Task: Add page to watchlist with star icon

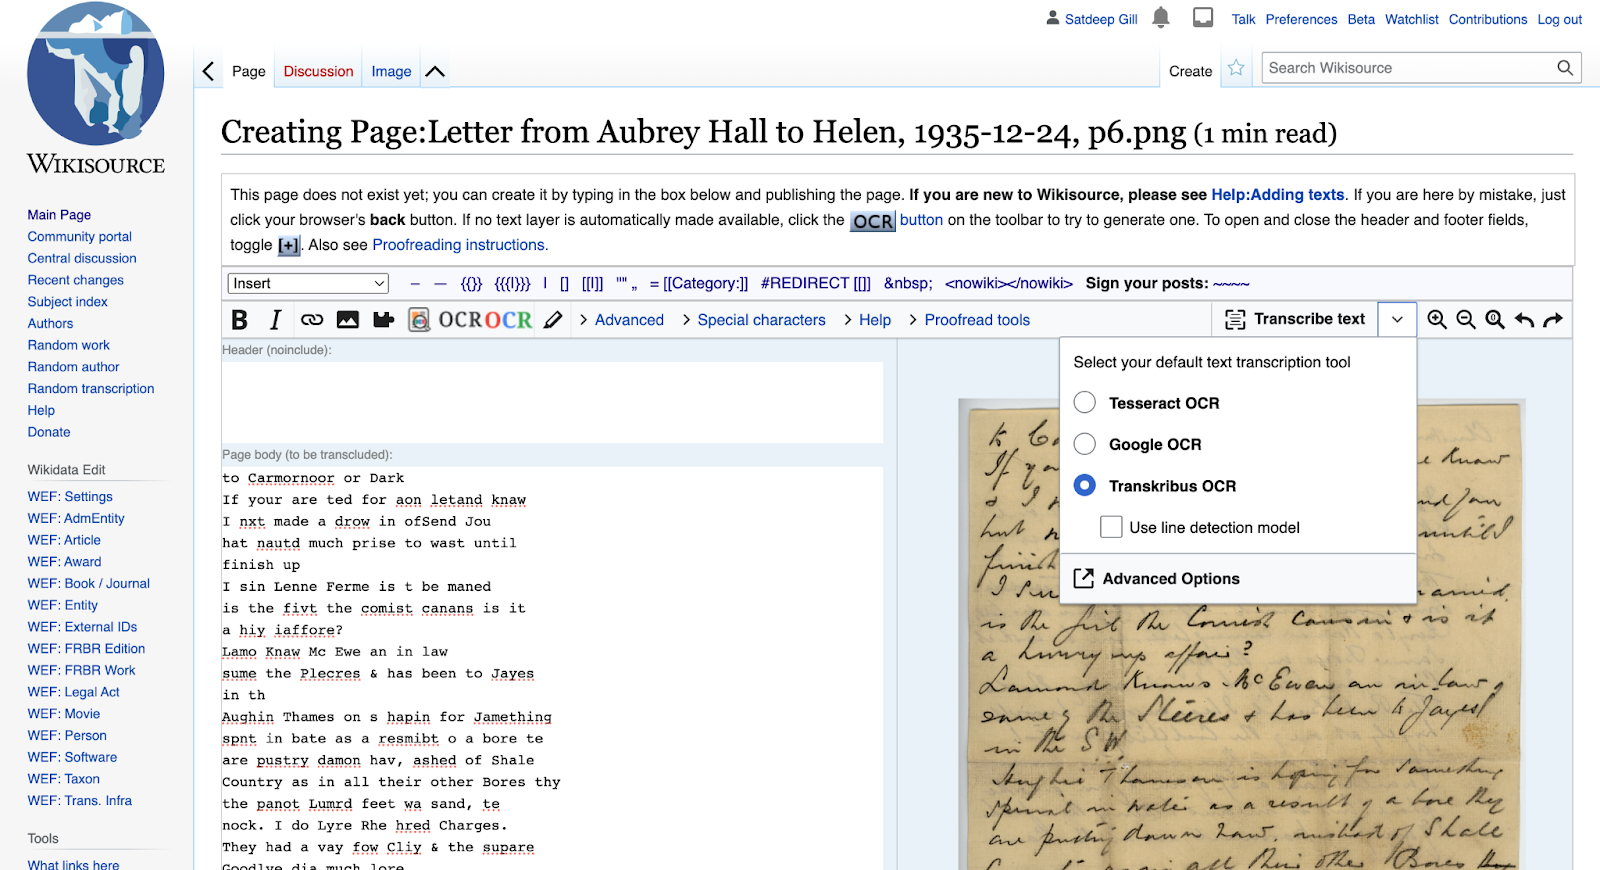Action: 1236,68
